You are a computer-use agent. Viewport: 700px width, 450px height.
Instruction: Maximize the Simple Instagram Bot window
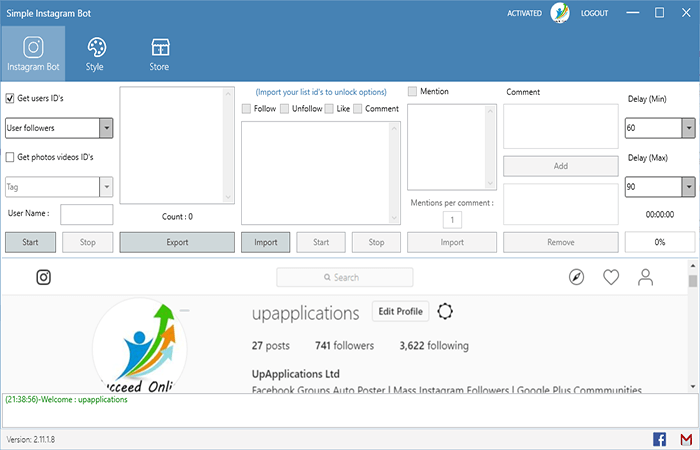[x=659, y=12]
